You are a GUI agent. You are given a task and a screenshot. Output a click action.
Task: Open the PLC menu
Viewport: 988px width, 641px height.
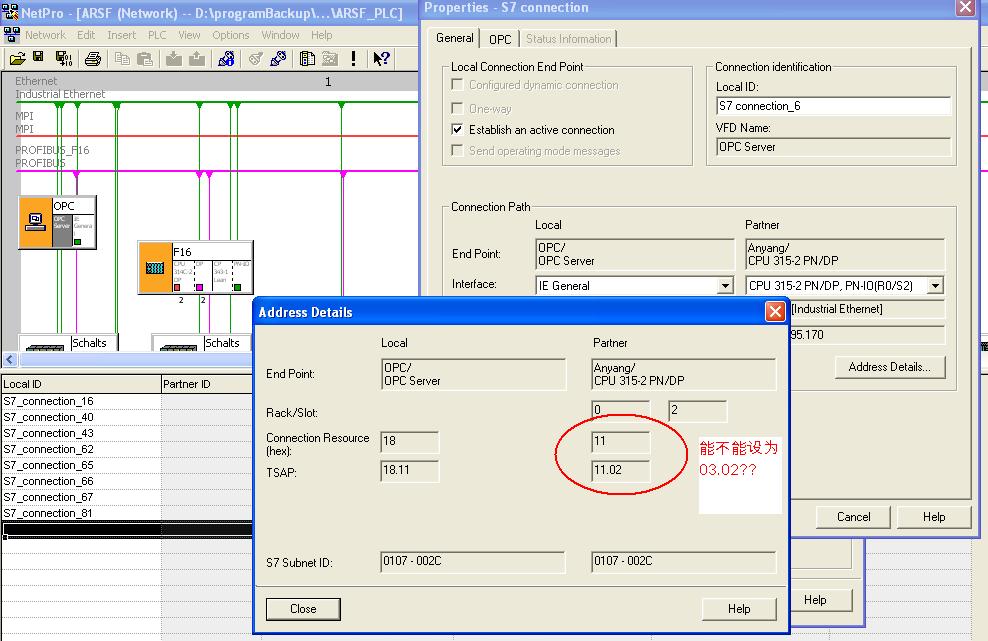[157, 35]
